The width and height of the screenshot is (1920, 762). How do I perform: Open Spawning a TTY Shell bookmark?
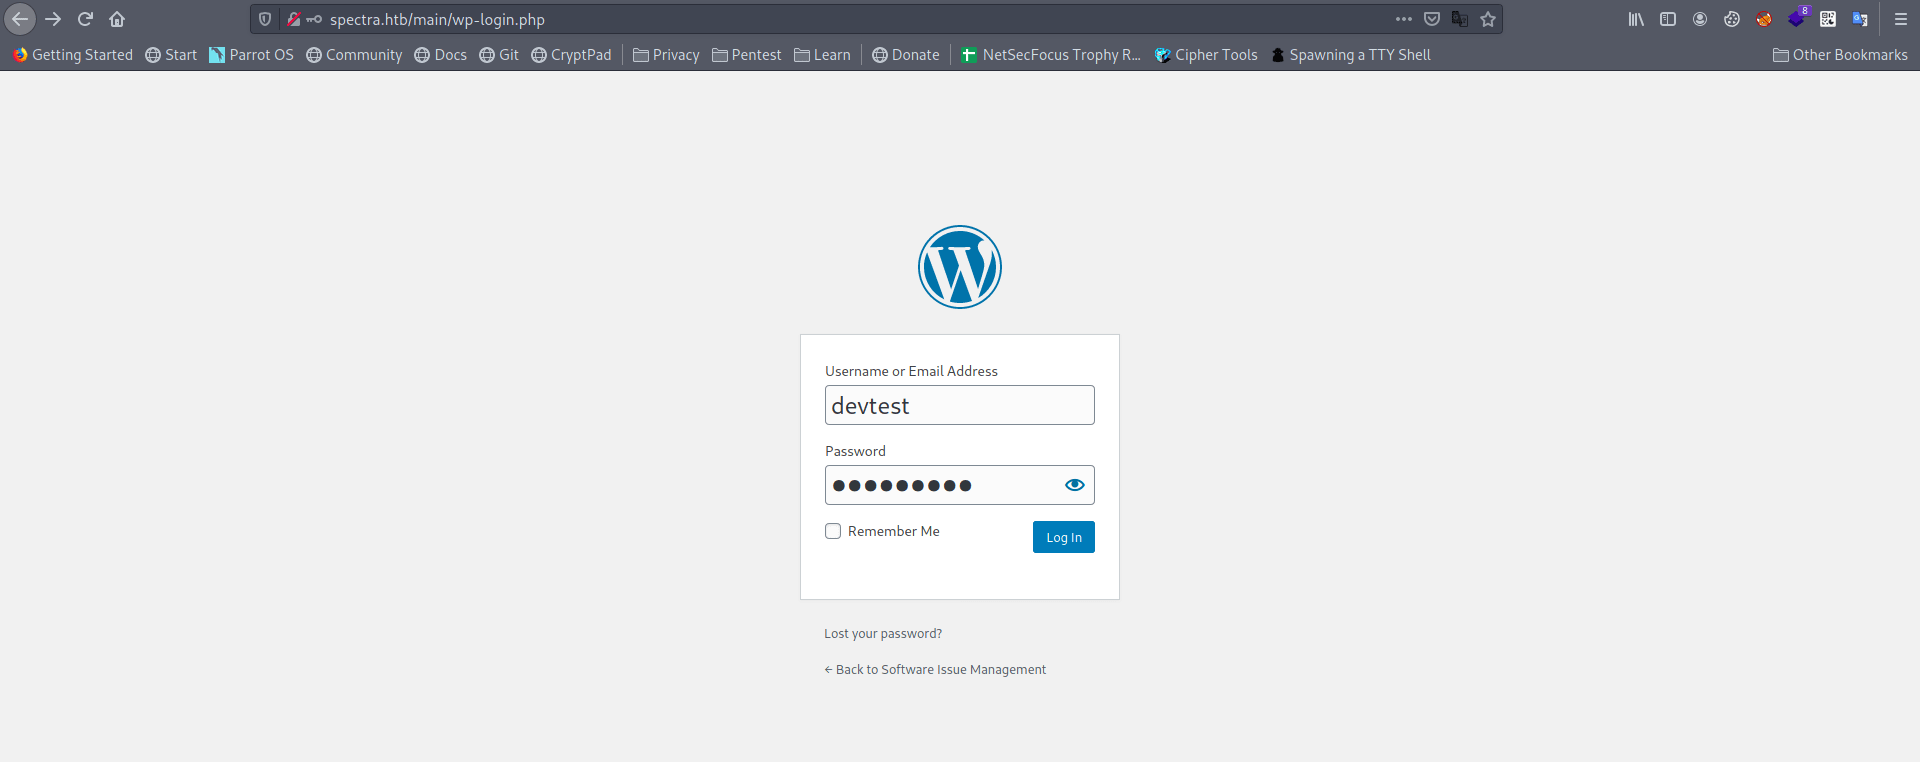(1350, 55)
